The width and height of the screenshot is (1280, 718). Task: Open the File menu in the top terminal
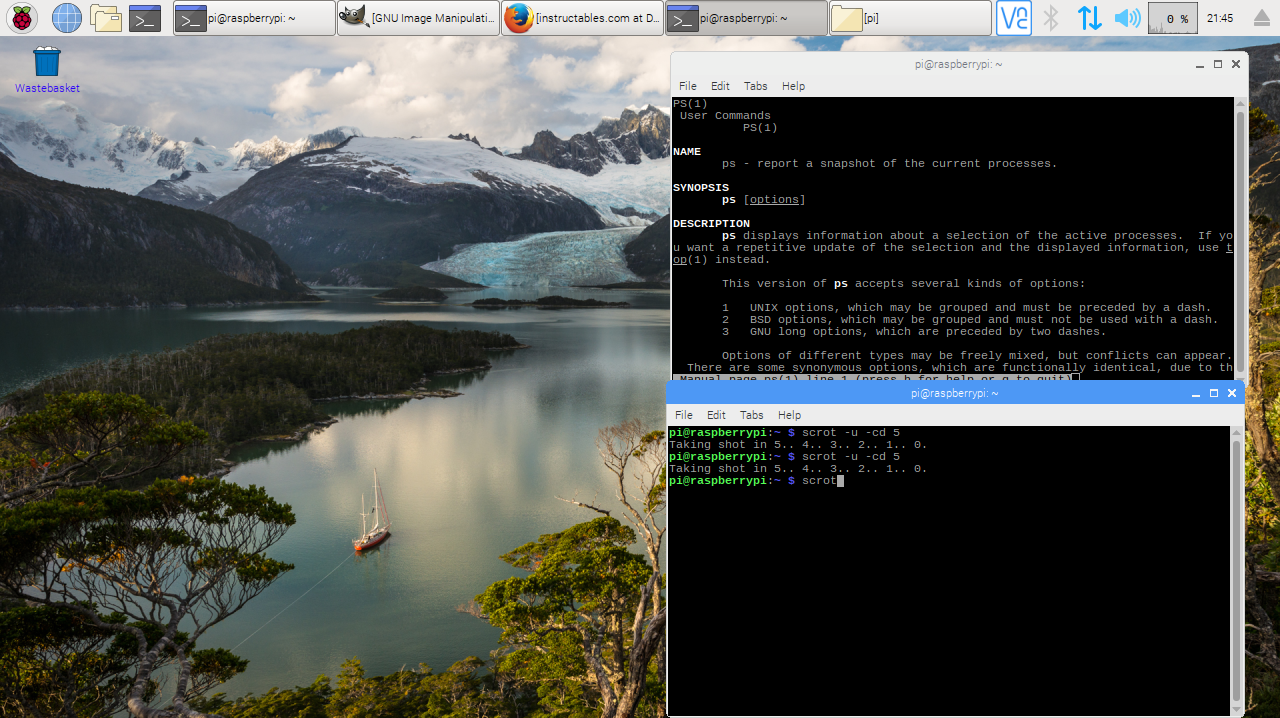click(687, 86)
